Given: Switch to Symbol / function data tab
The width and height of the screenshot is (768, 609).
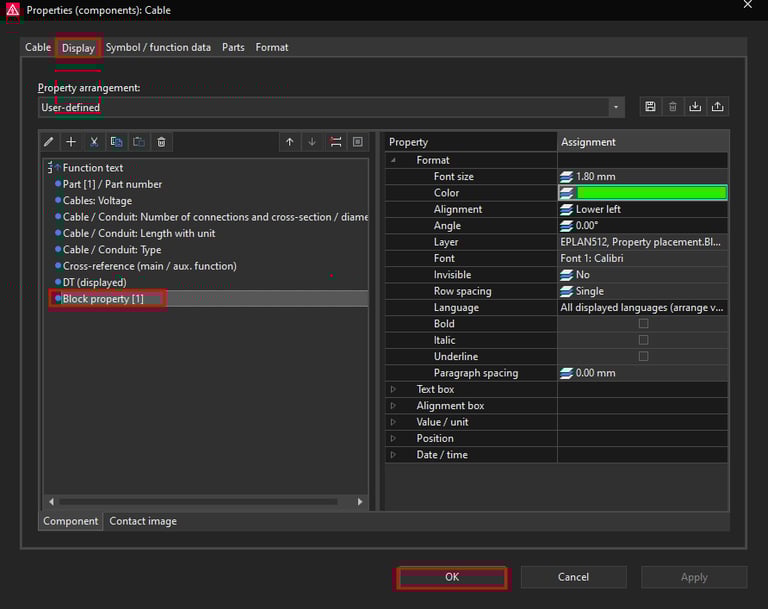Looking at the screenshot, I should tap(158, 47).
